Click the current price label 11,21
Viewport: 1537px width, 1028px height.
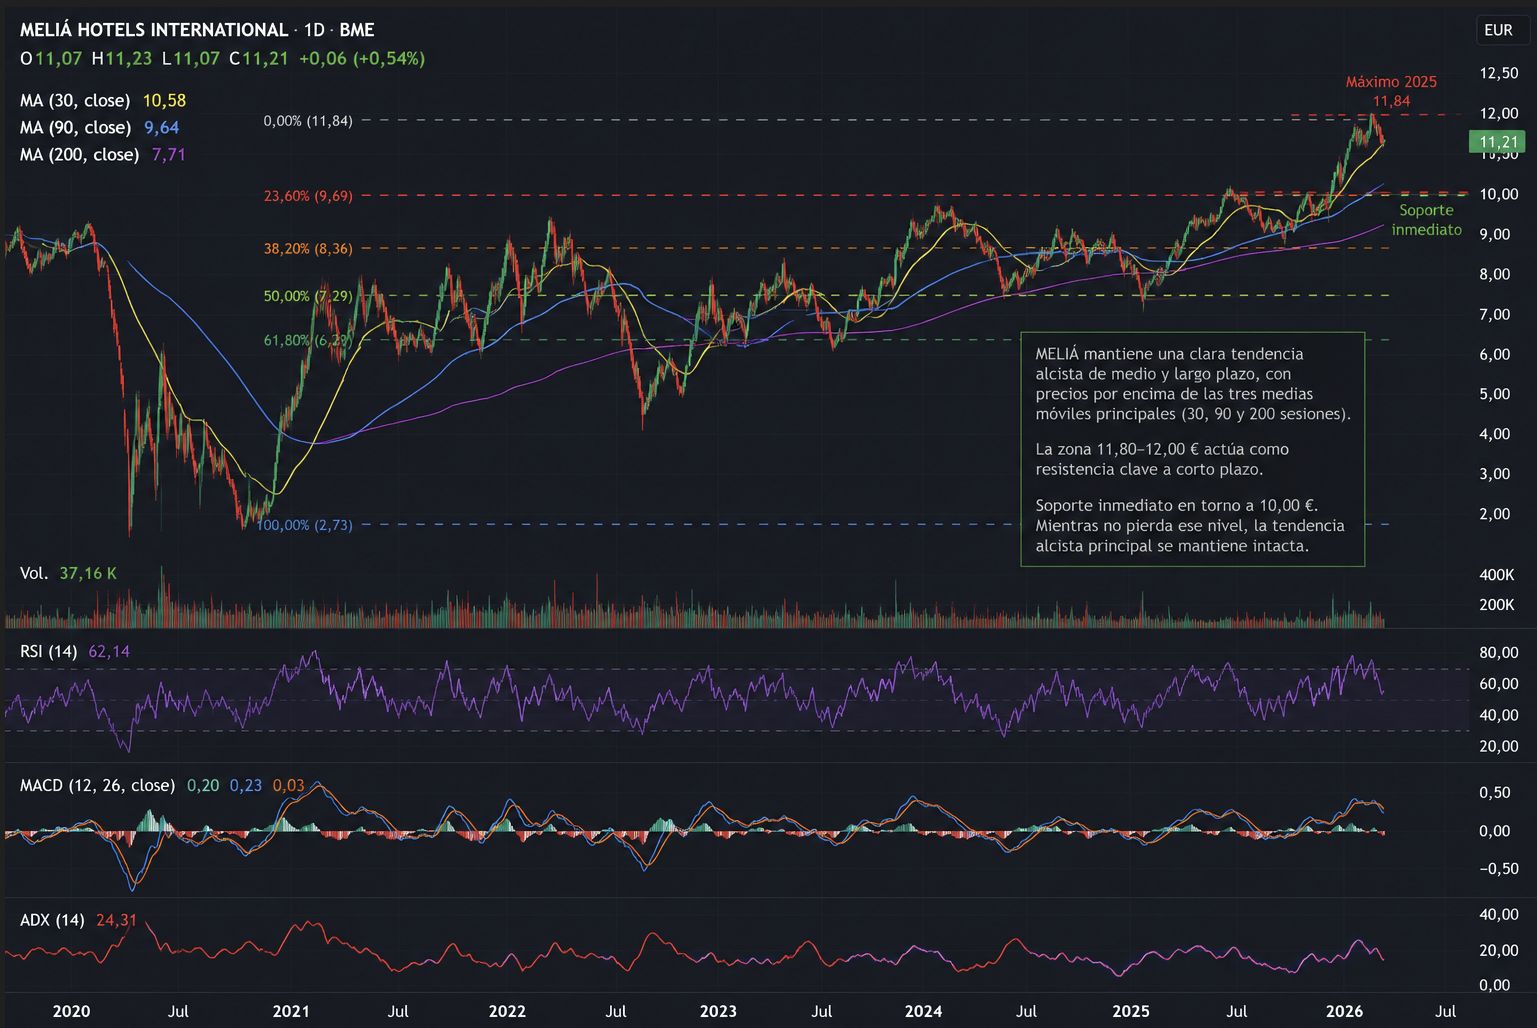click(1497, 142)
